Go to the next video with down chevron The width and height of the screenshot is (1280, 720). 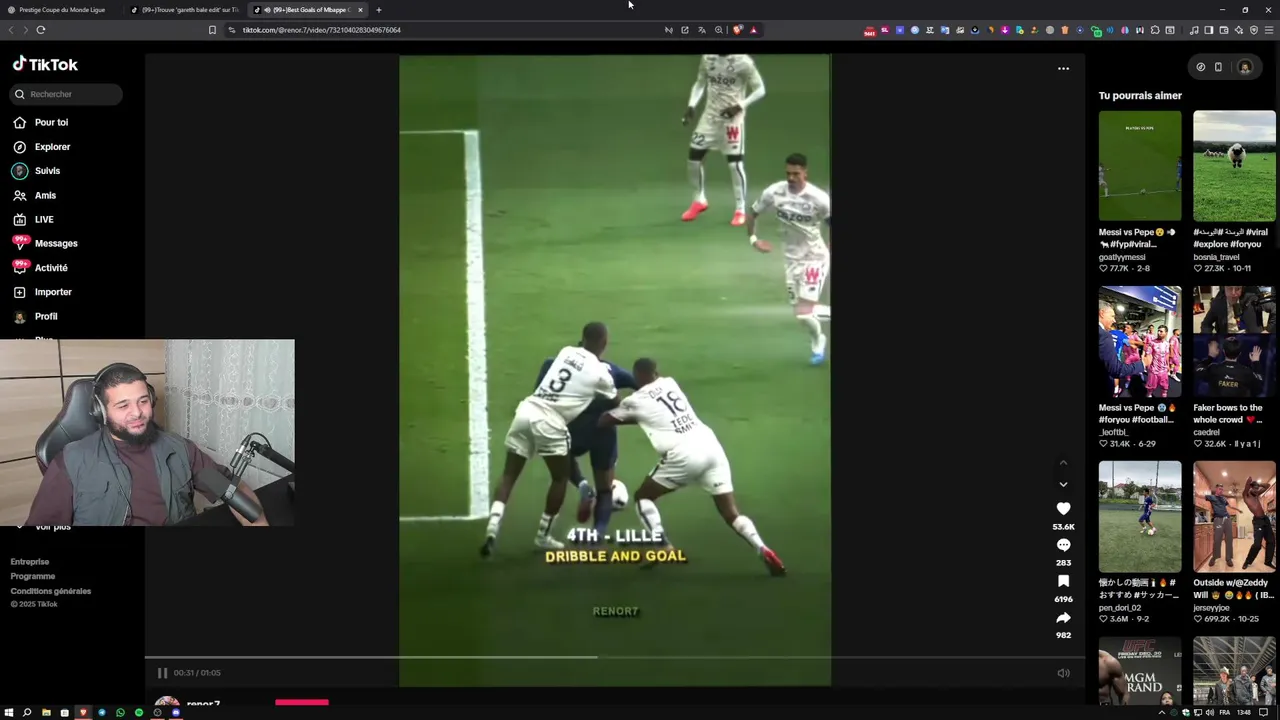1063,484
